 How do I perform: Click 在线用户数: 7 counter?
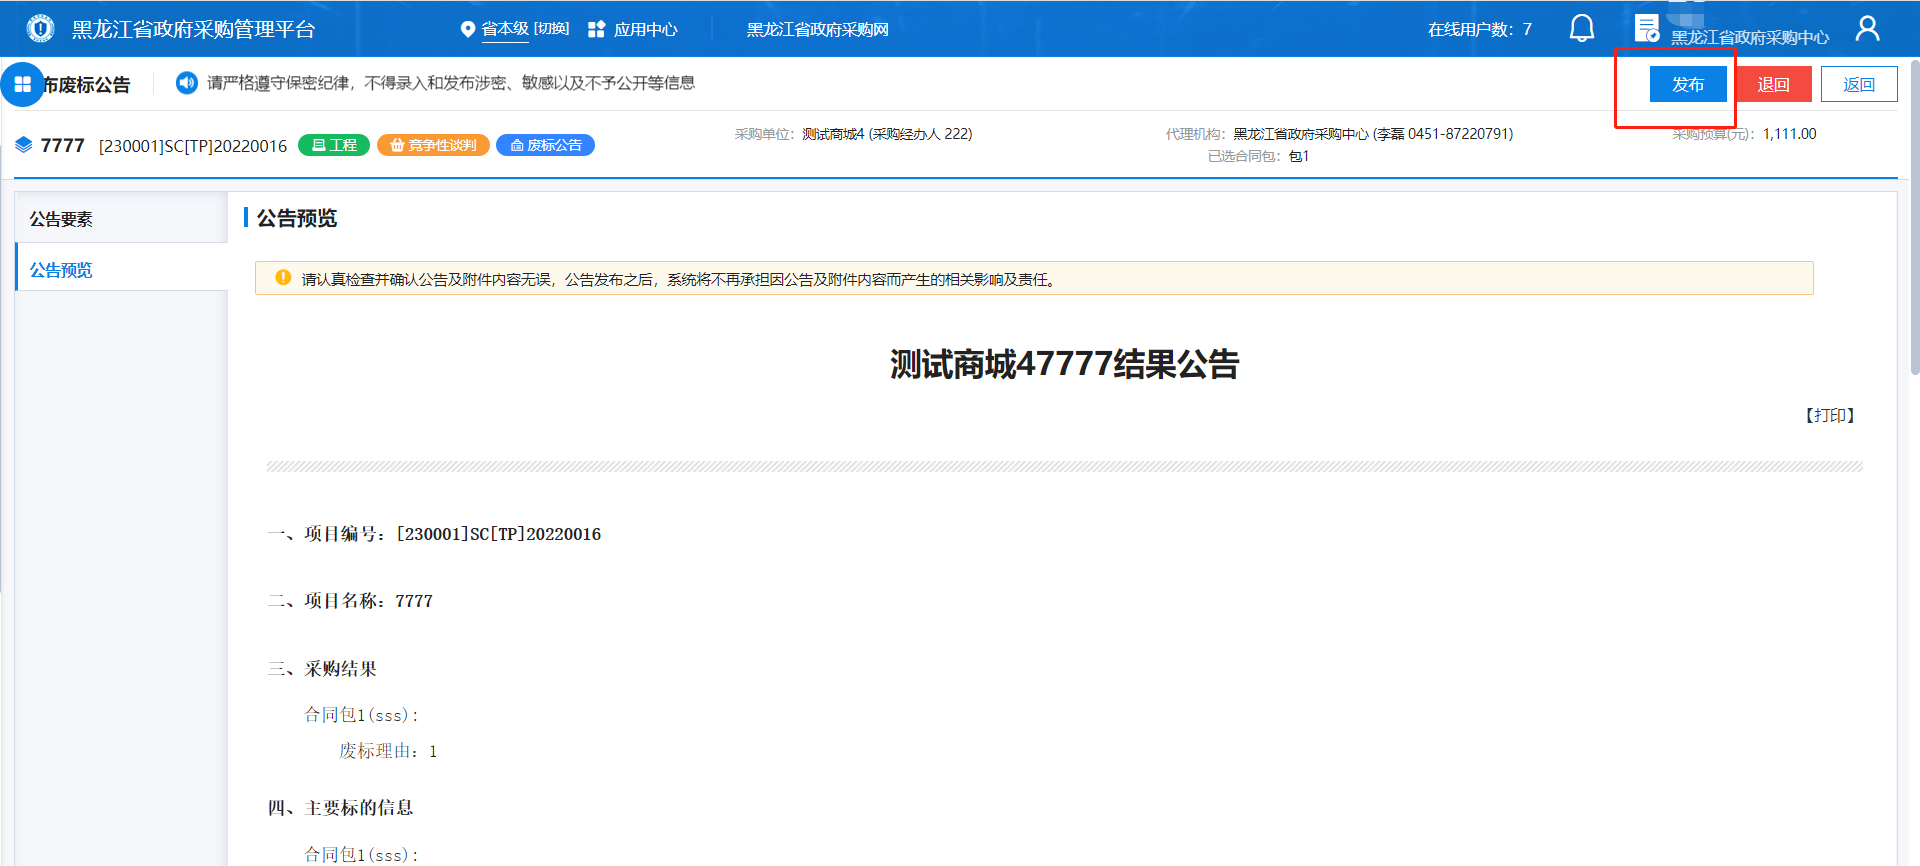point(1480,29)
